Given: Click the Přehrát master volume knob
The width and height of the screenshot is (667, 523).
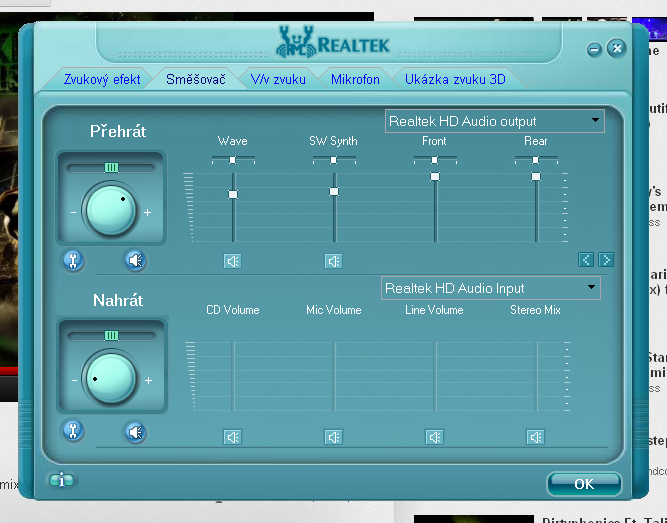Looking at the screenshot, I should [111, 210].
